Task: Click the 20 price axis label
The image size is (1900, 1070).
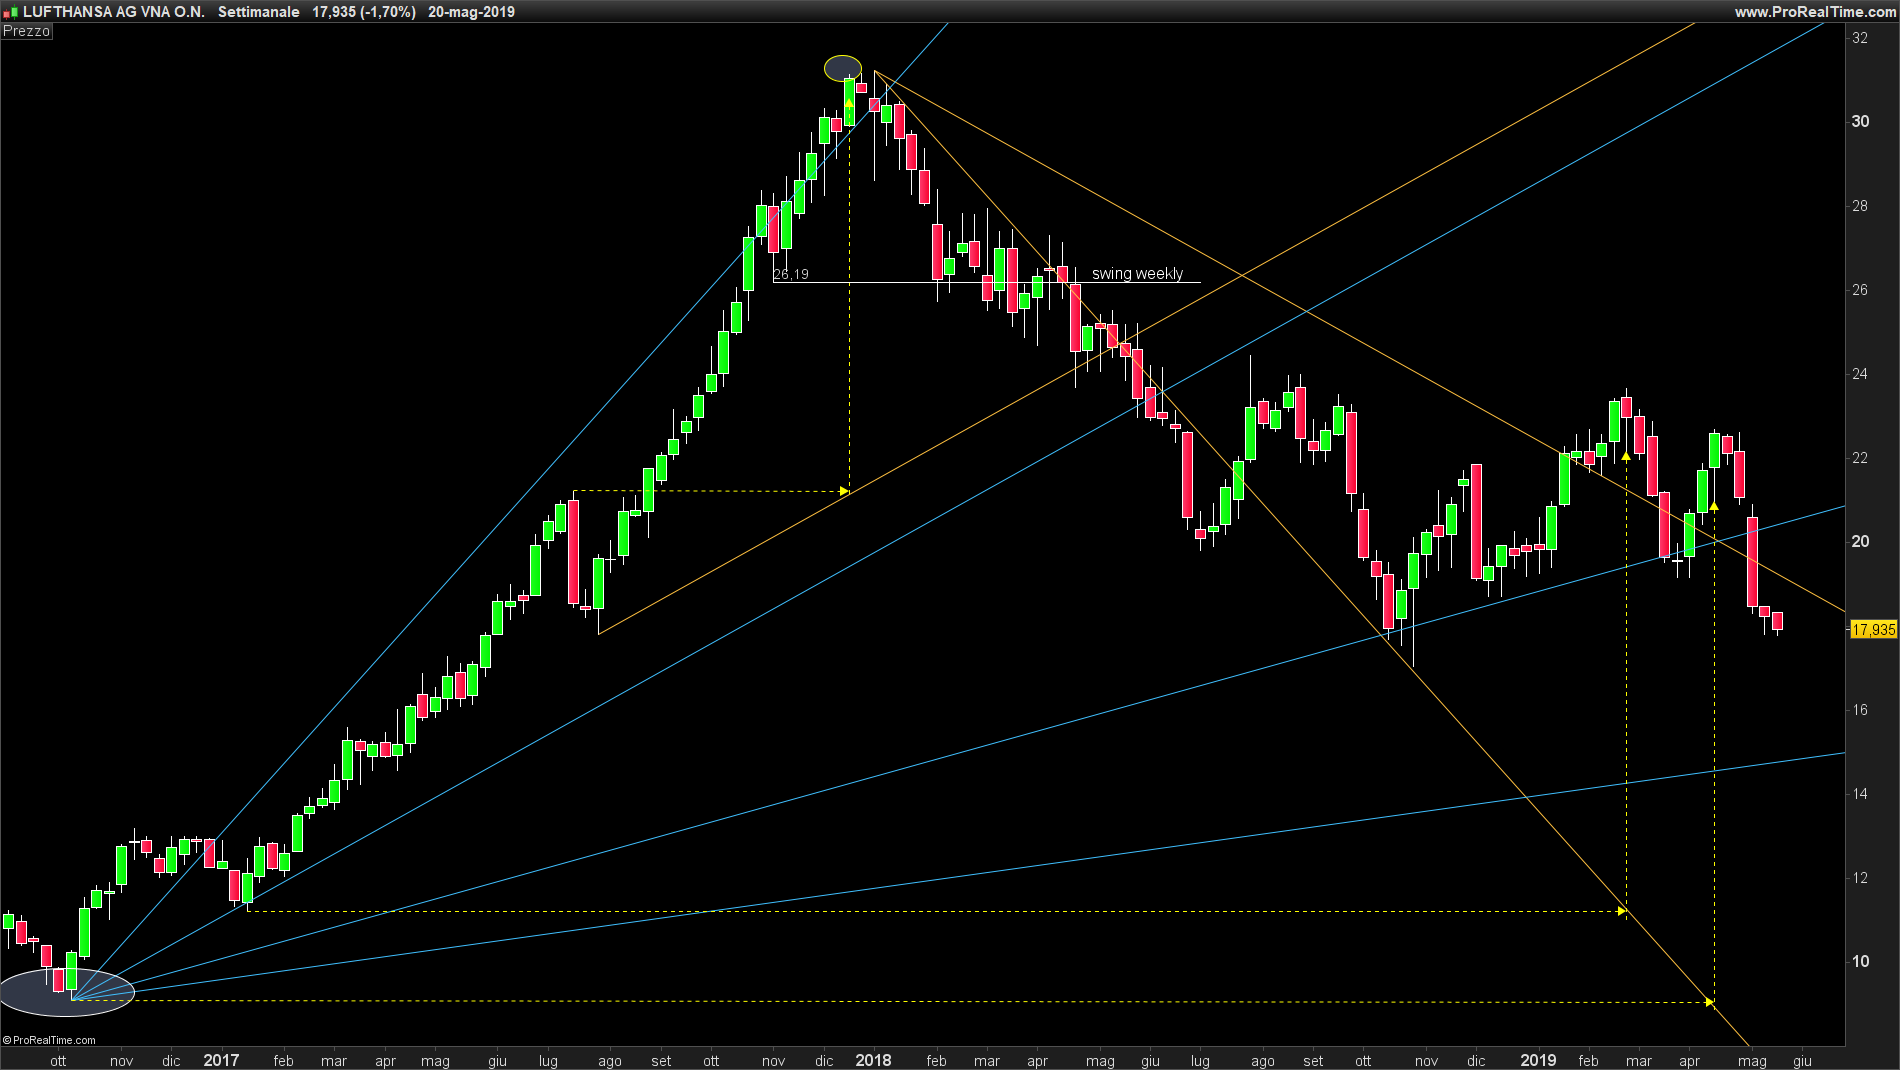Action: click(x=1860, y=541)
